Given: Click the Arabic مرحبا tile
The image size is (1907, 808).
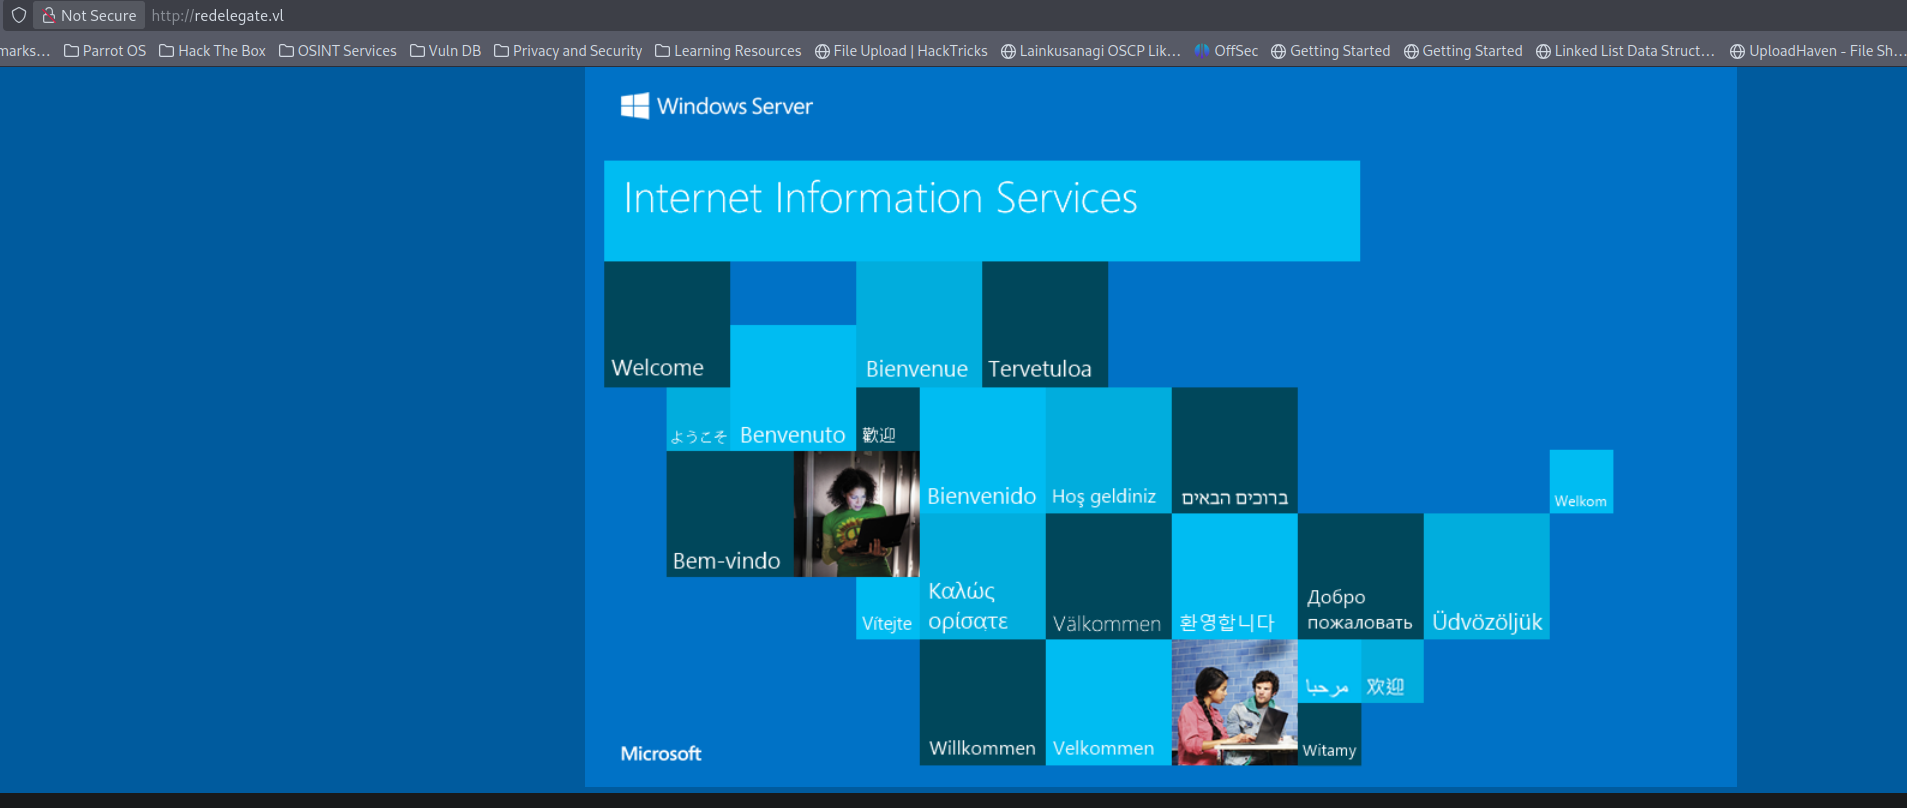Looking at the screenshot, I should point(1329,671).
